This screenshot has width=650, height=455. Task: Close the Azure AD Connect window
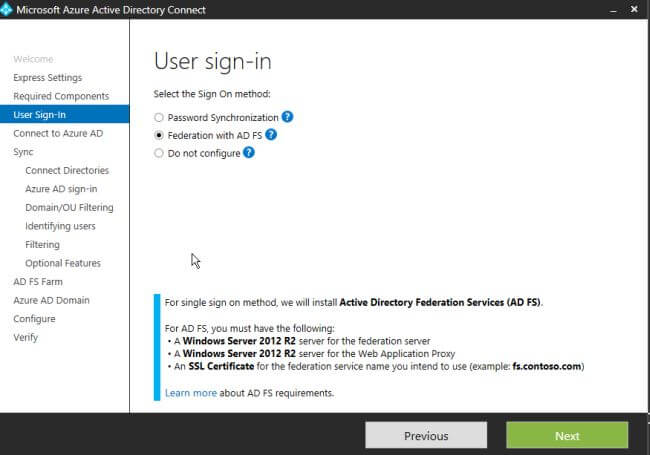tap(634, 9)
